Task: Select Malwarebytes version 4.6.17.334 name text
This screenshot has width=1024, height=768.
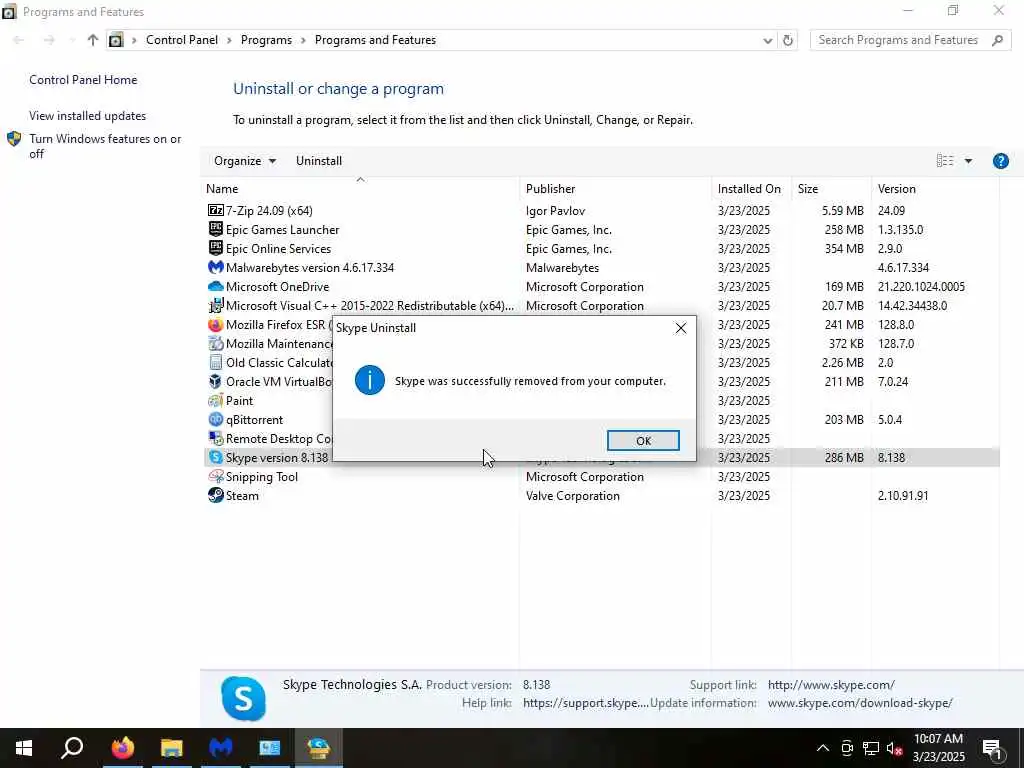Action: 310,267
